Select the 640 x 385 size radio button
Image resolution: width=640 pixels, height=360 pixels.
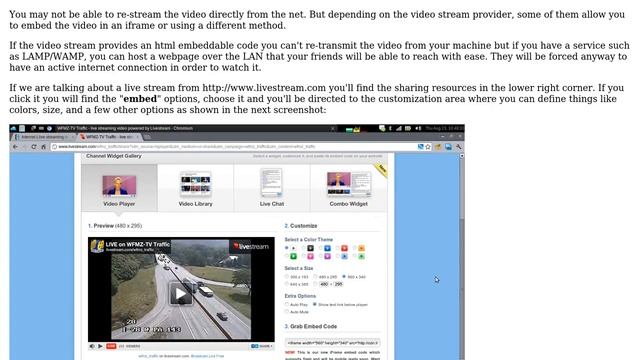click(287, 284)
